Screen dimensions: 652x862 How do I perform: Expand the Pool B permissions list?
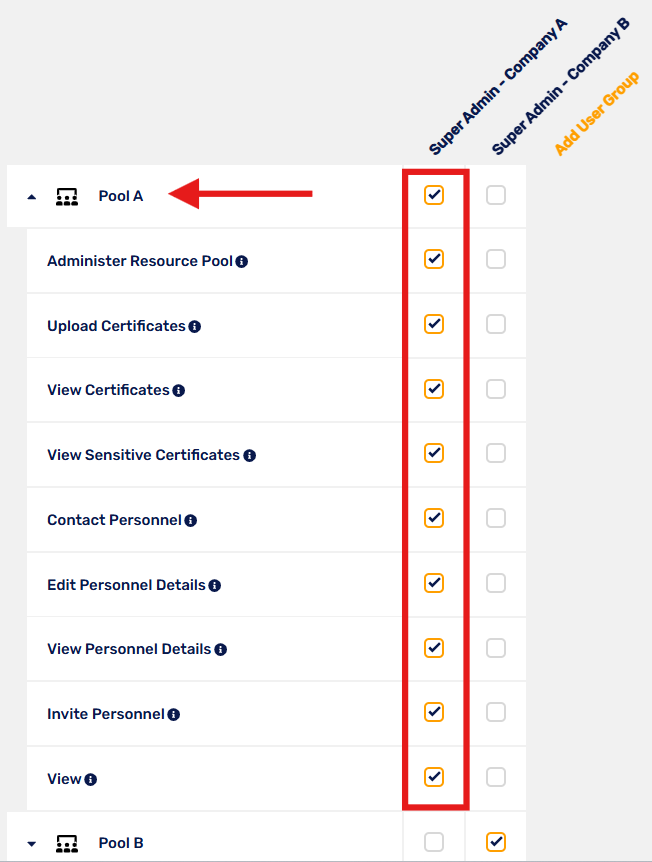[x=32, y=844]
